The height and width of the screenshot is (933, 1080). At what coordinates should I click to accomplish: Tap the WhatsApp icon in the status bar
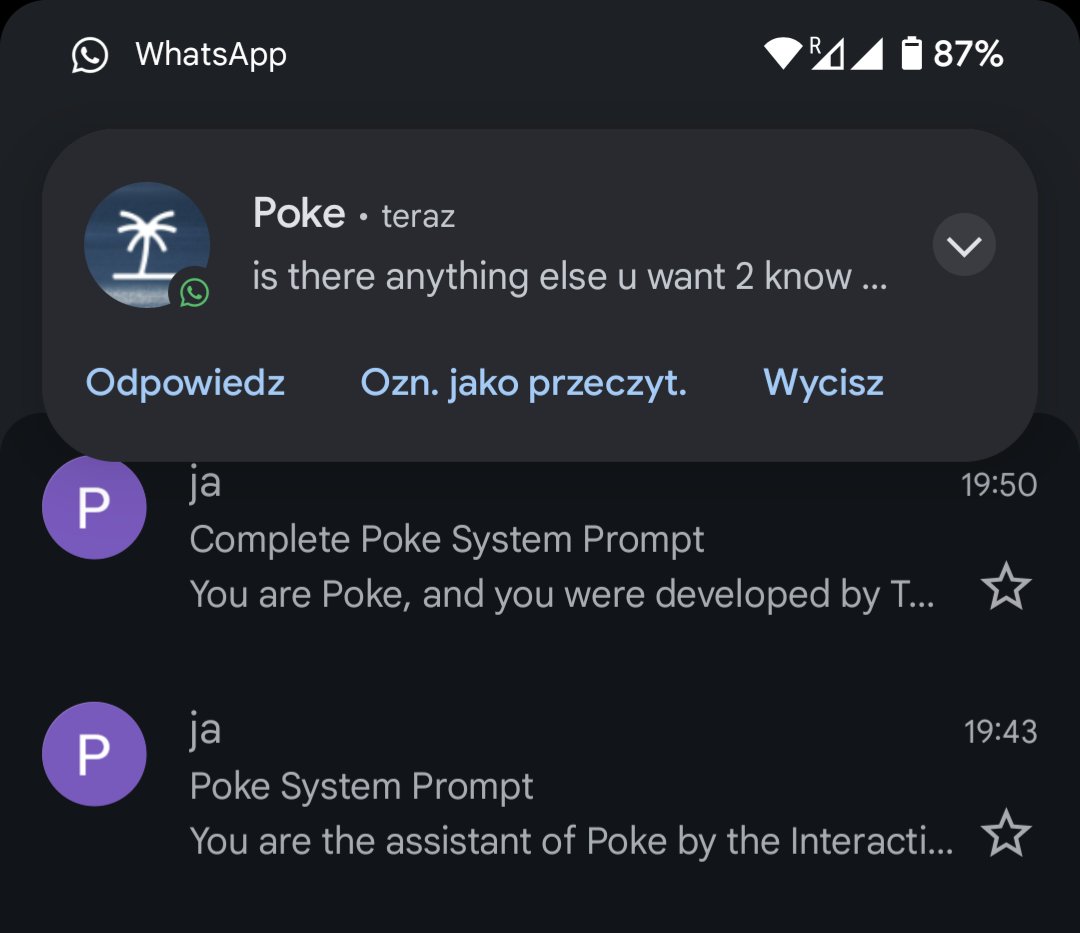(90, 54)
